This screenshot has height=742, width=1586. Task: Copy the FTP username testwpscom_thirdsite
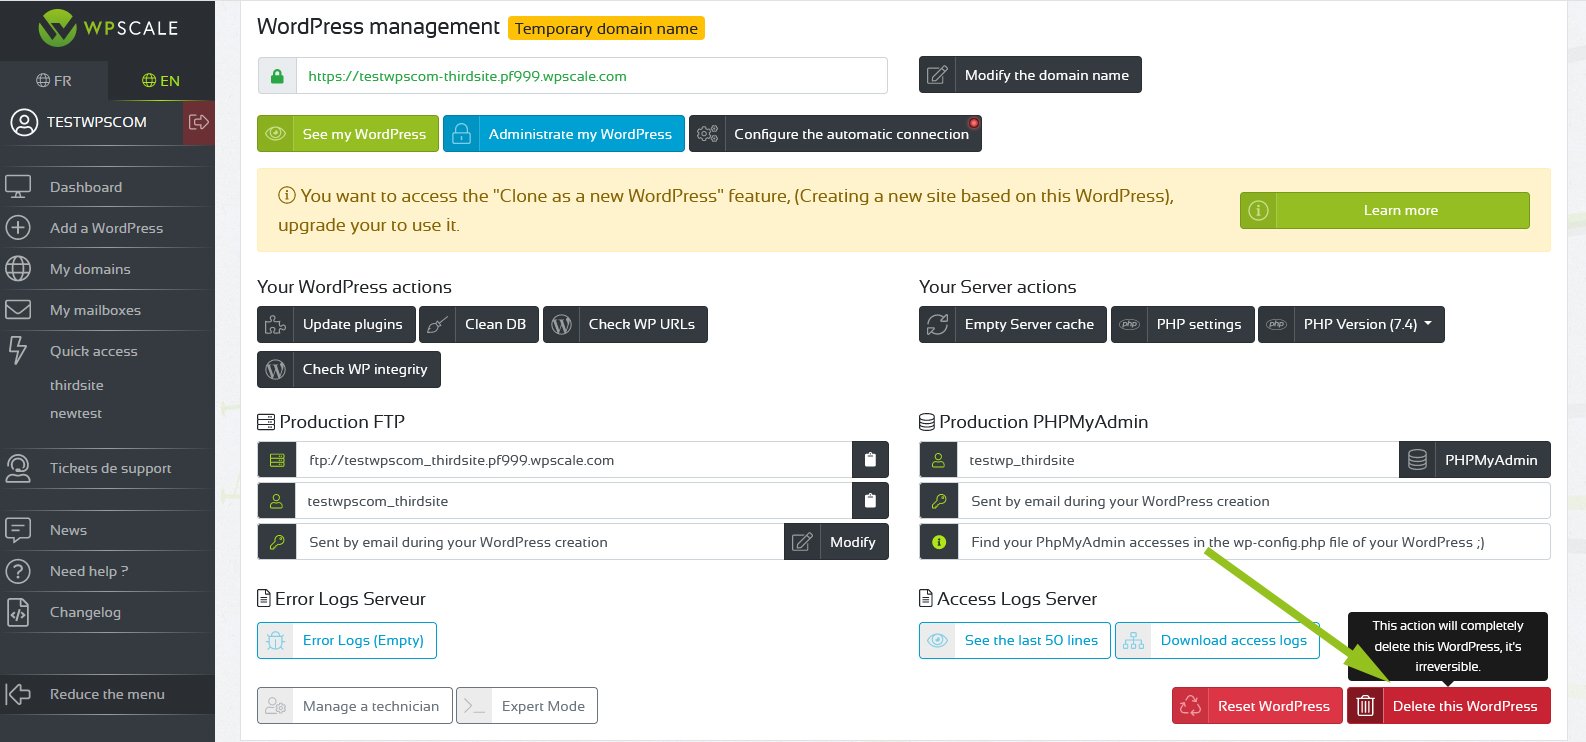coord(869,501)
